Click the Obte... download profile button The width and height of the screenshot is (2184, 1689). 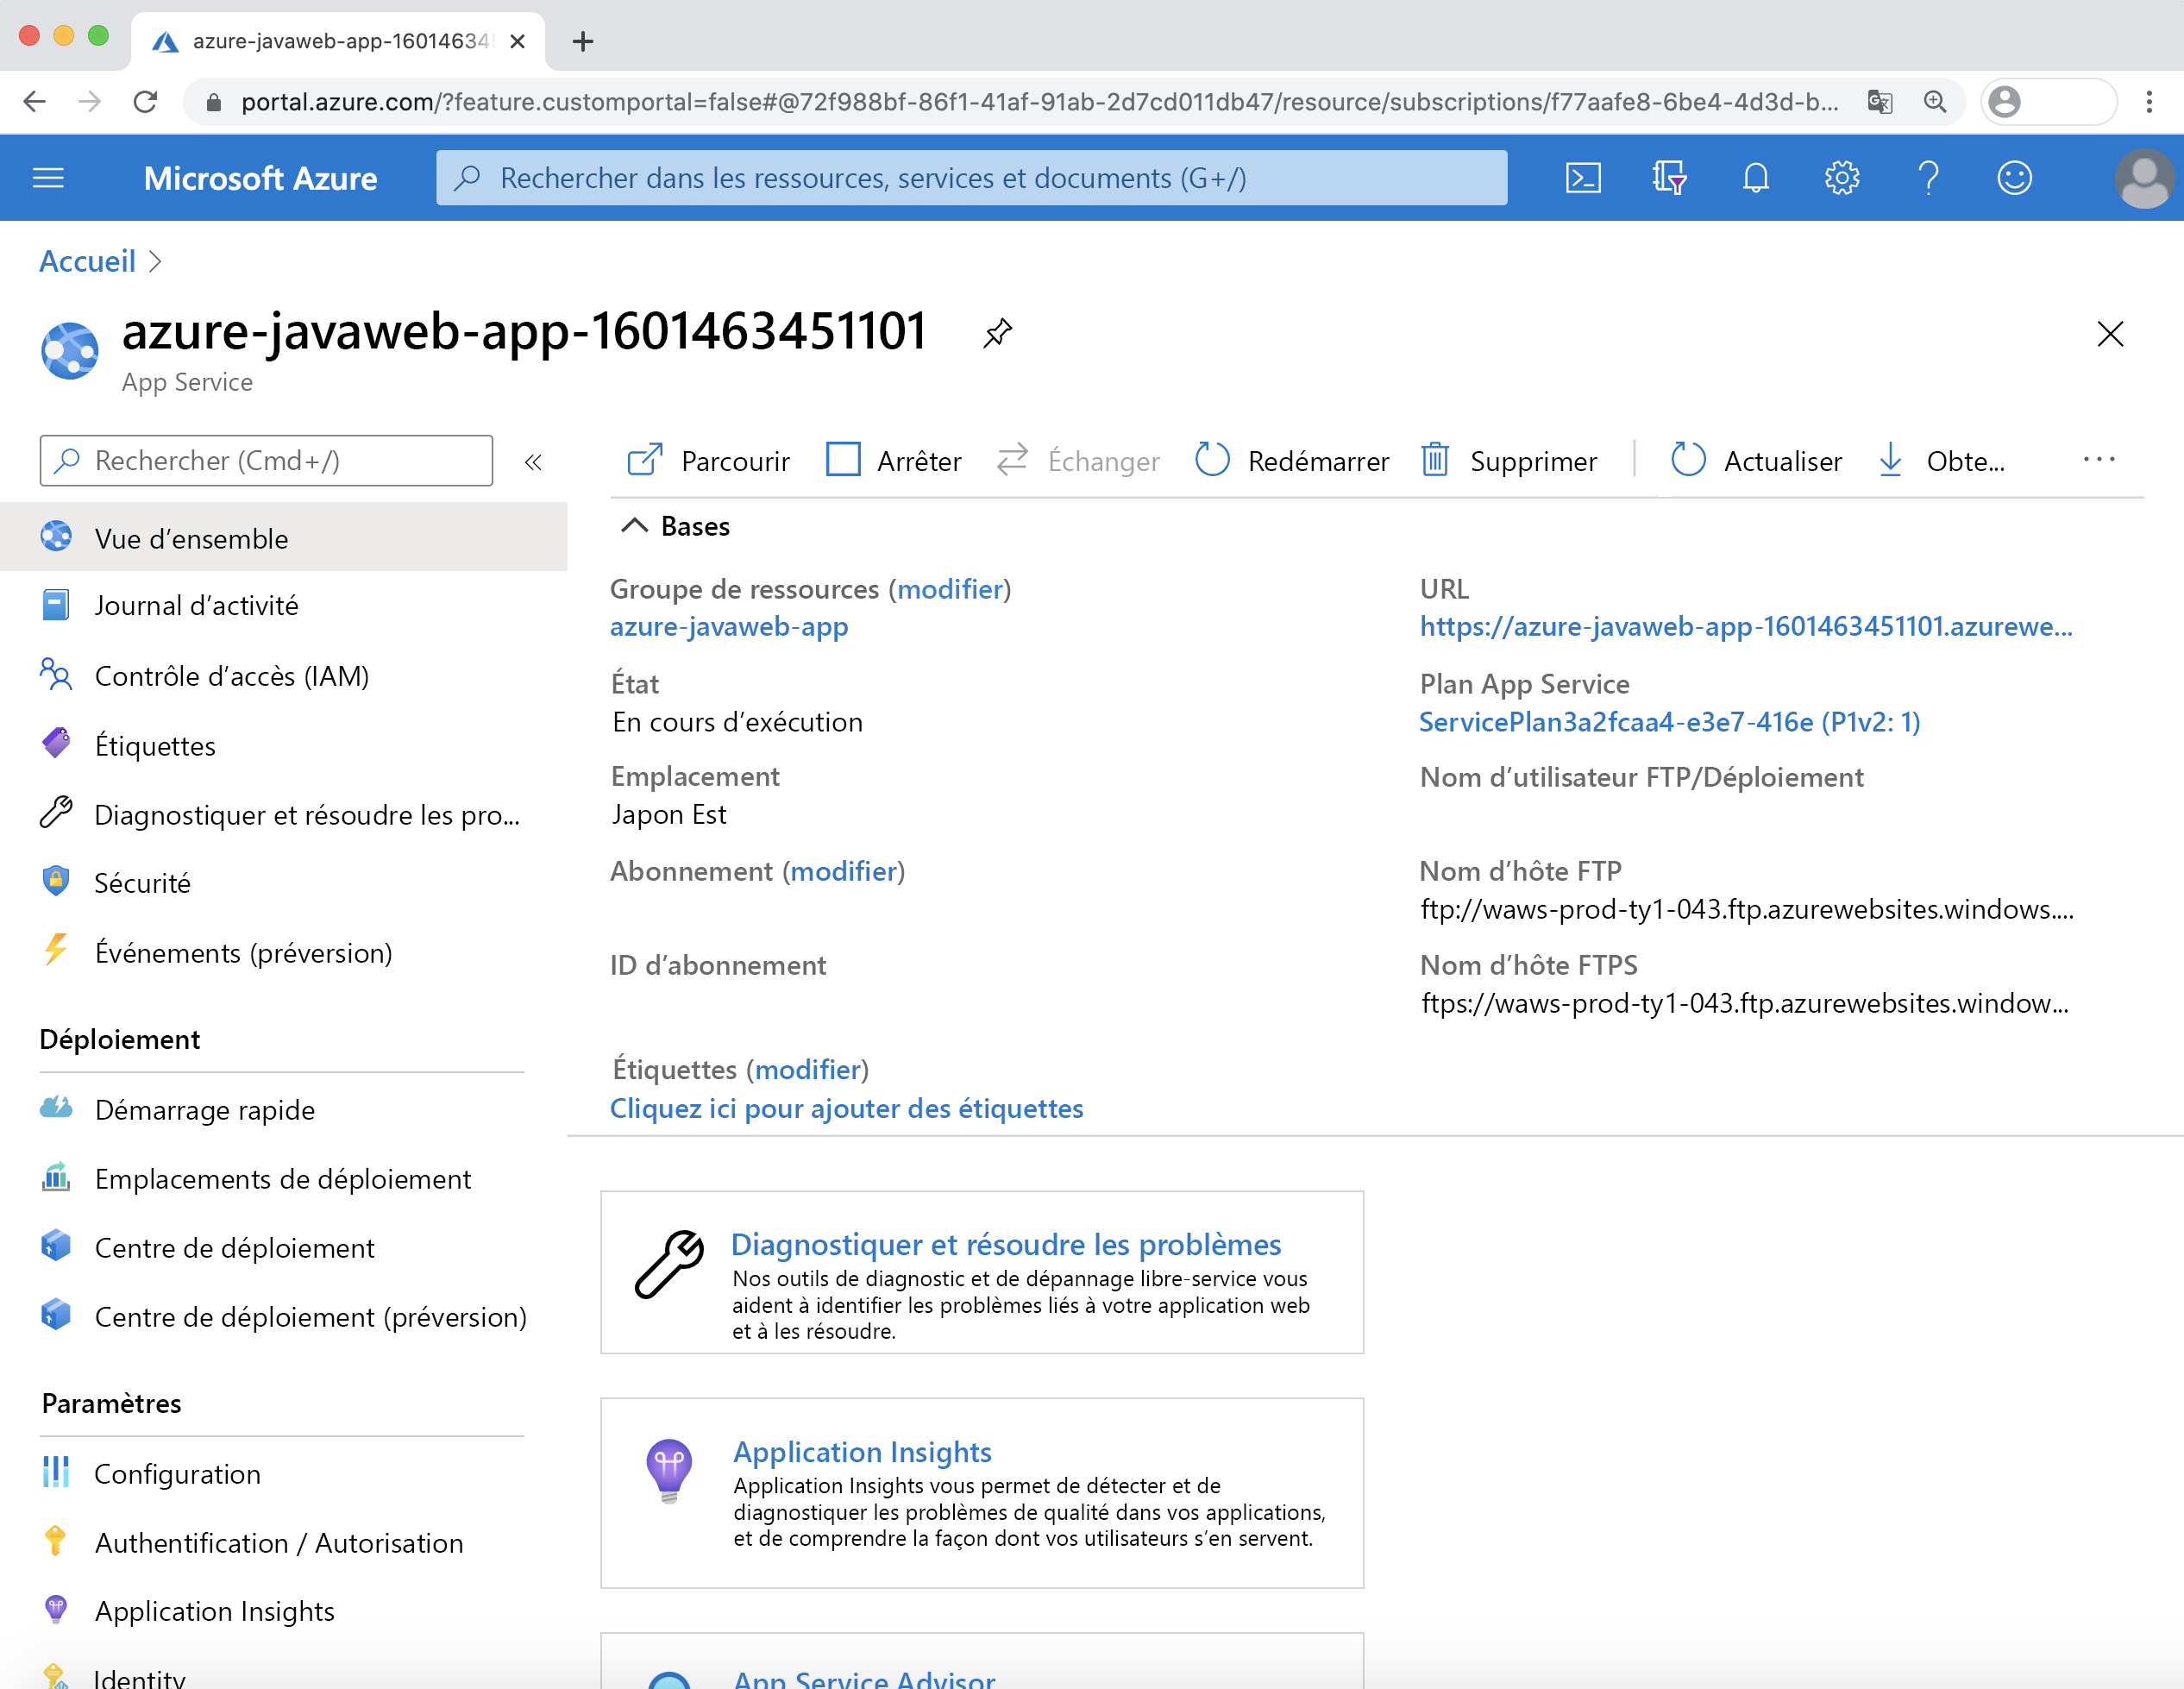(x=1941, y=461)
